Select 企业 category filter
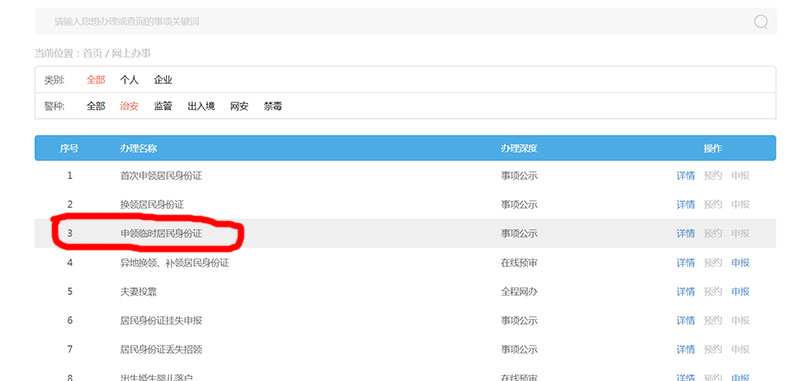The width and height of the screenshot is (800, 381). [163, 80]
